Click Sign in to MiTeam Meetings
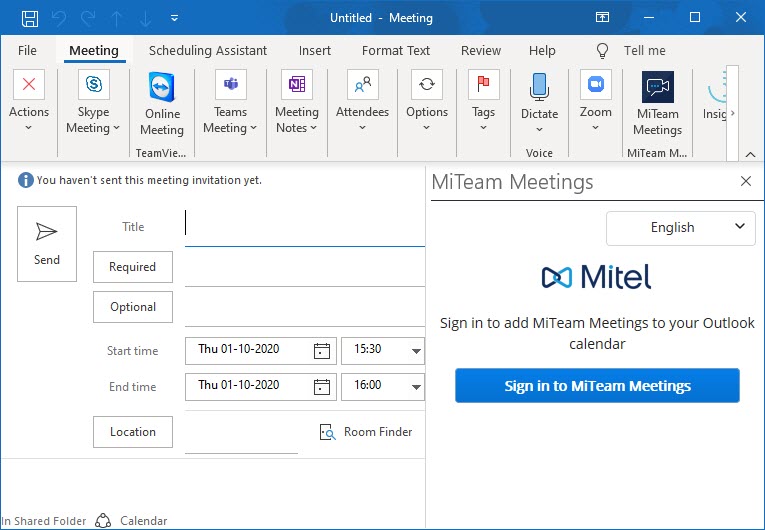765x530 pixels. tap(597, 386)
